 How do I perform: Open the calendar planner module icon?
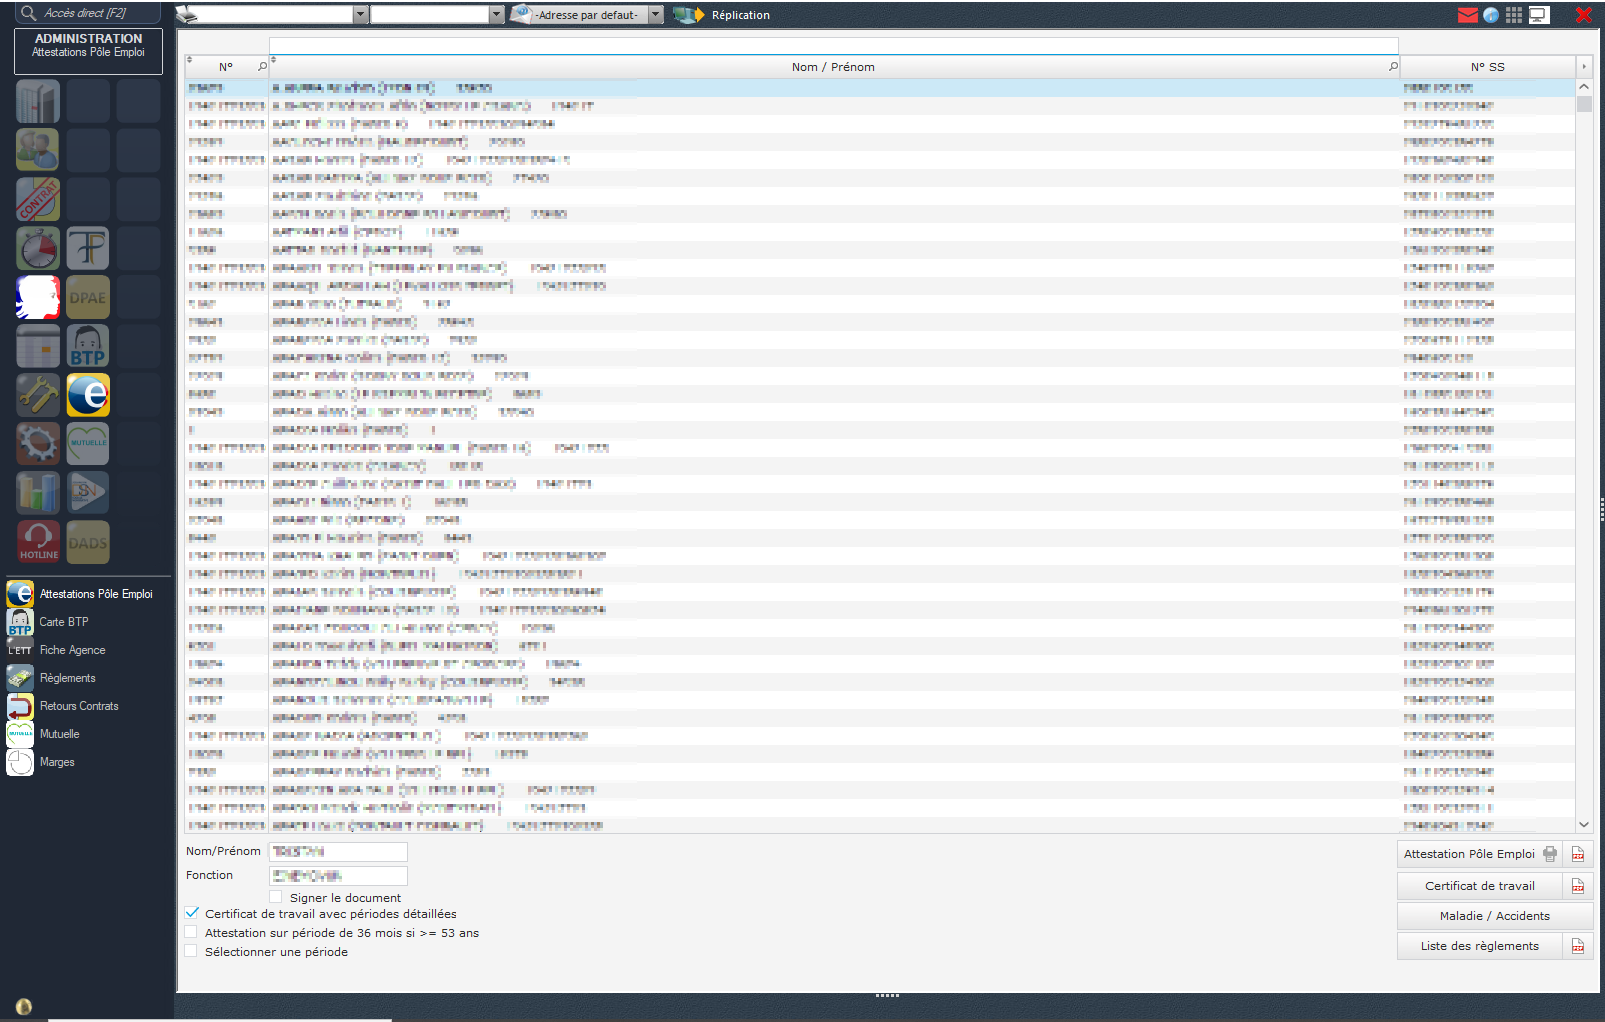coord(38,346)
